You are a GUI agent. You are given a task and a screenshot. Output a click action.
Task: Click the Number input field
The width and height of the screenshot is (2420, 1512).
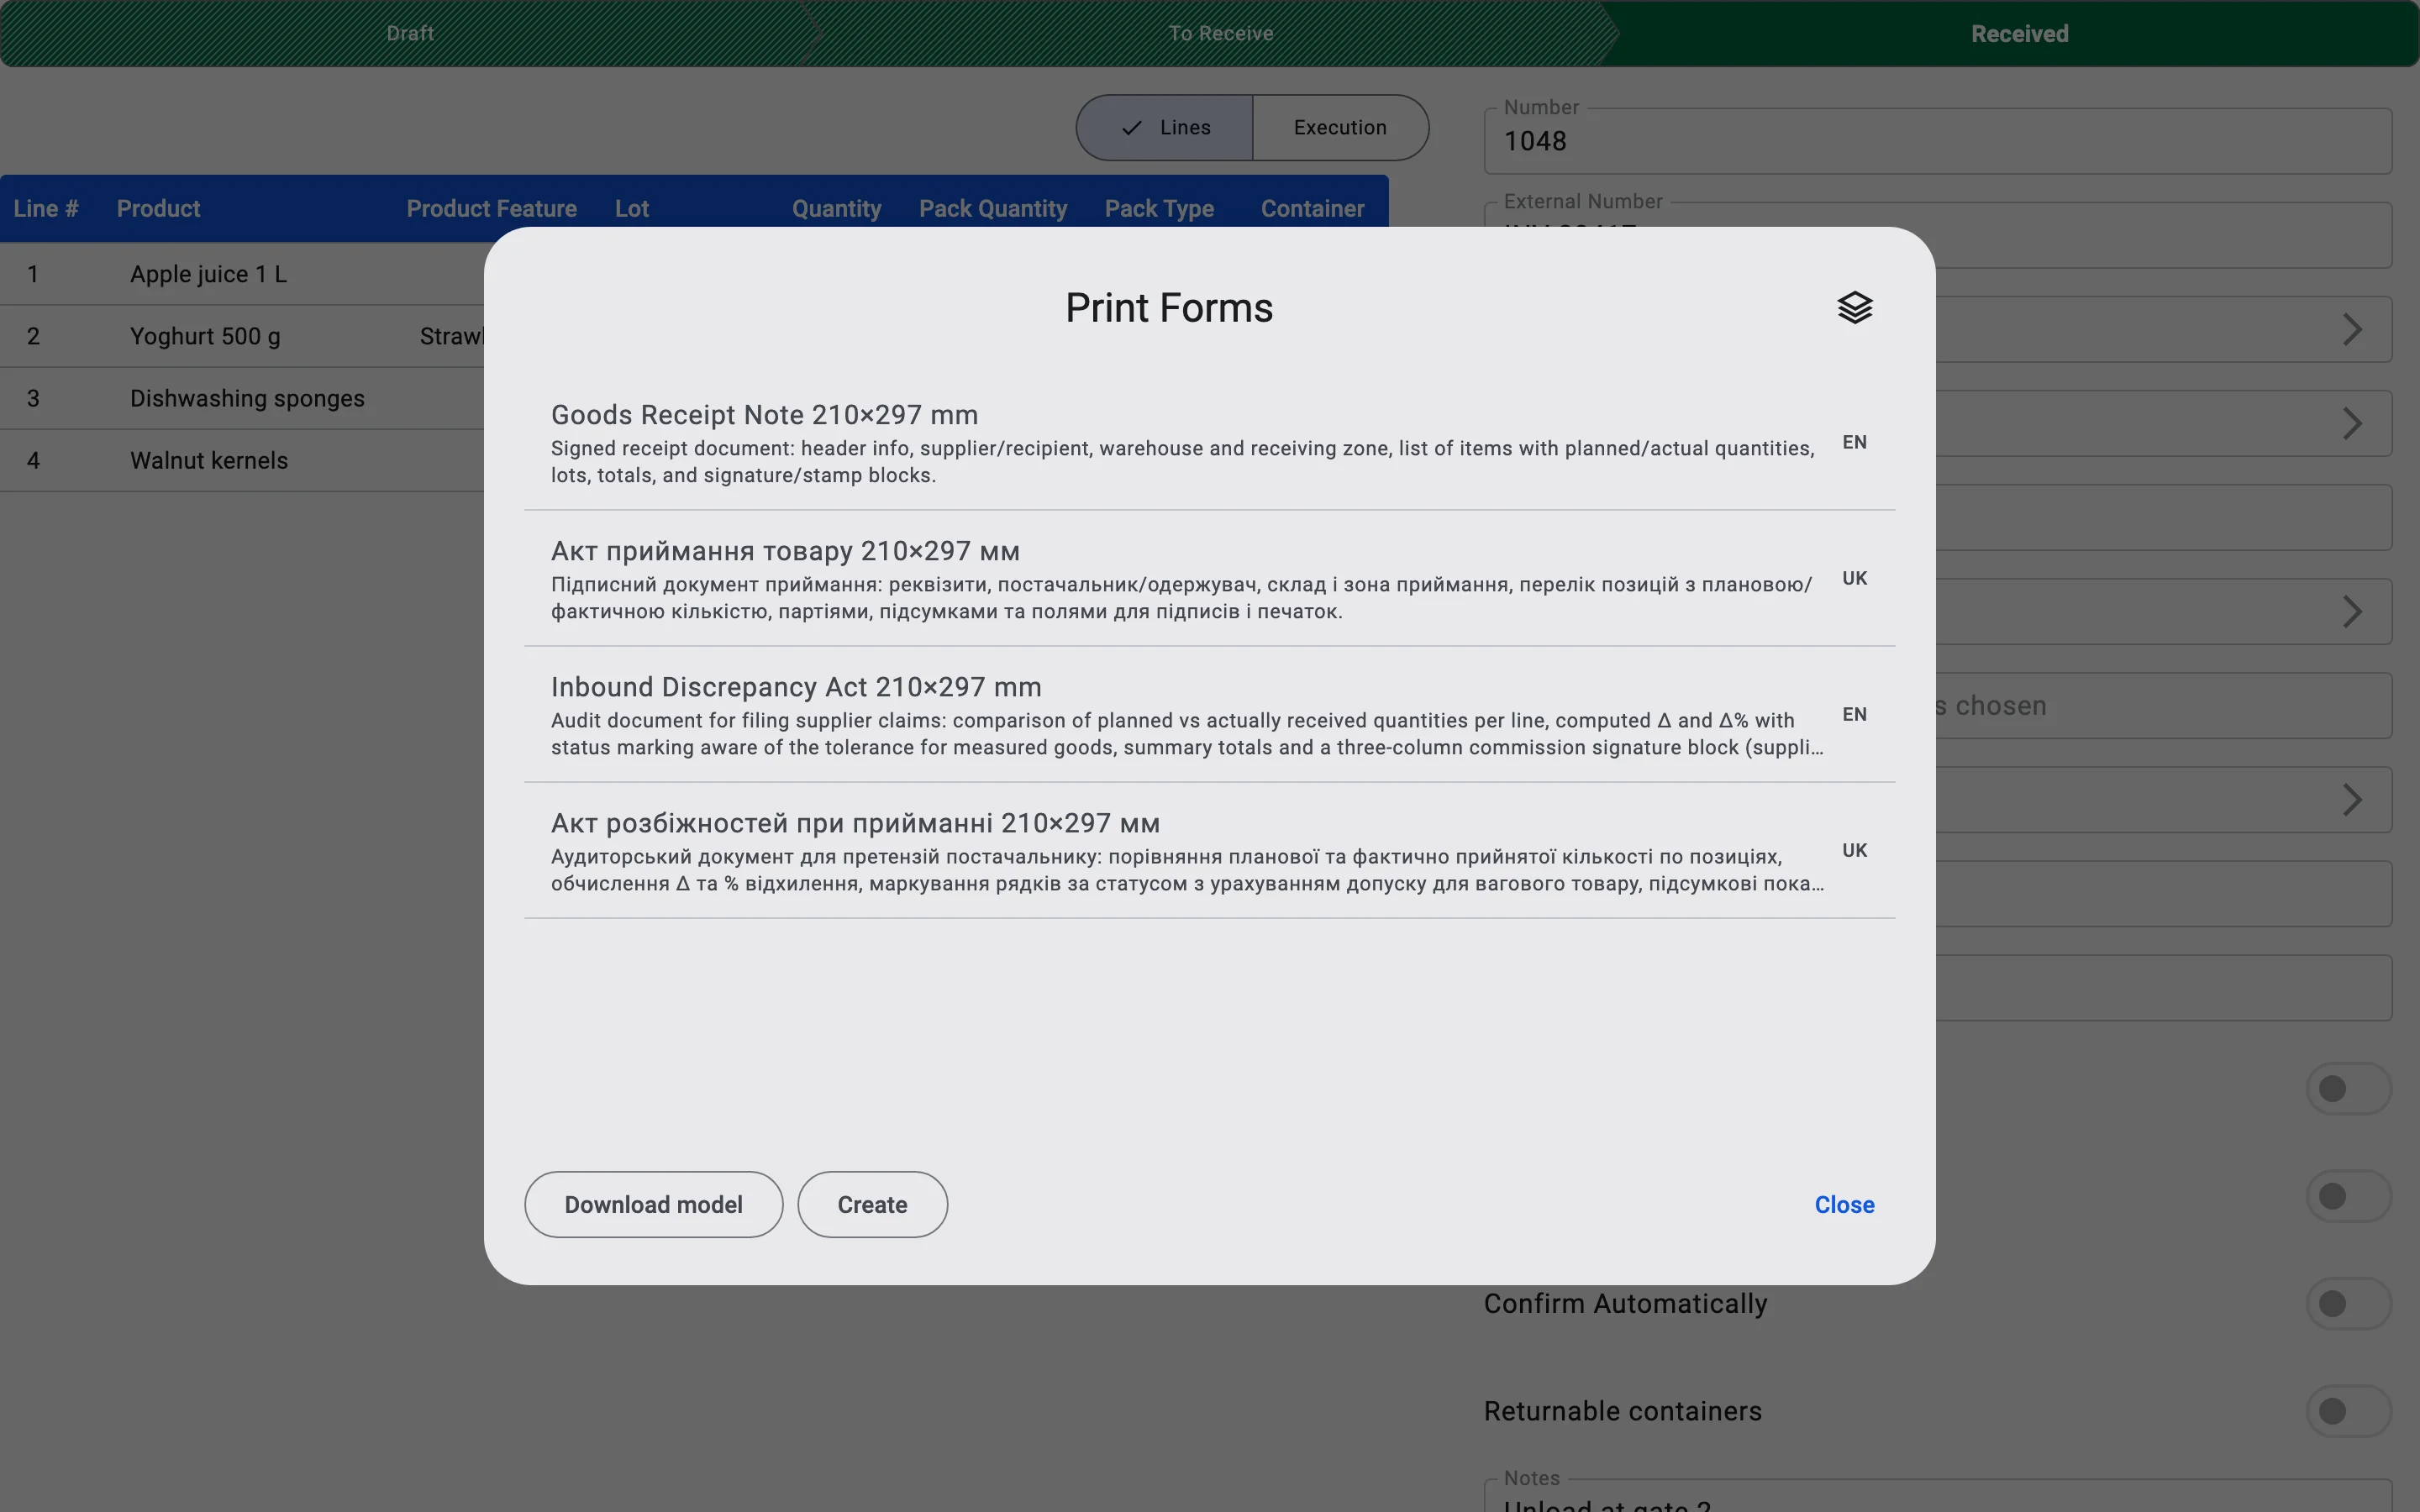pyautogui.click(x=1938, y=141)
